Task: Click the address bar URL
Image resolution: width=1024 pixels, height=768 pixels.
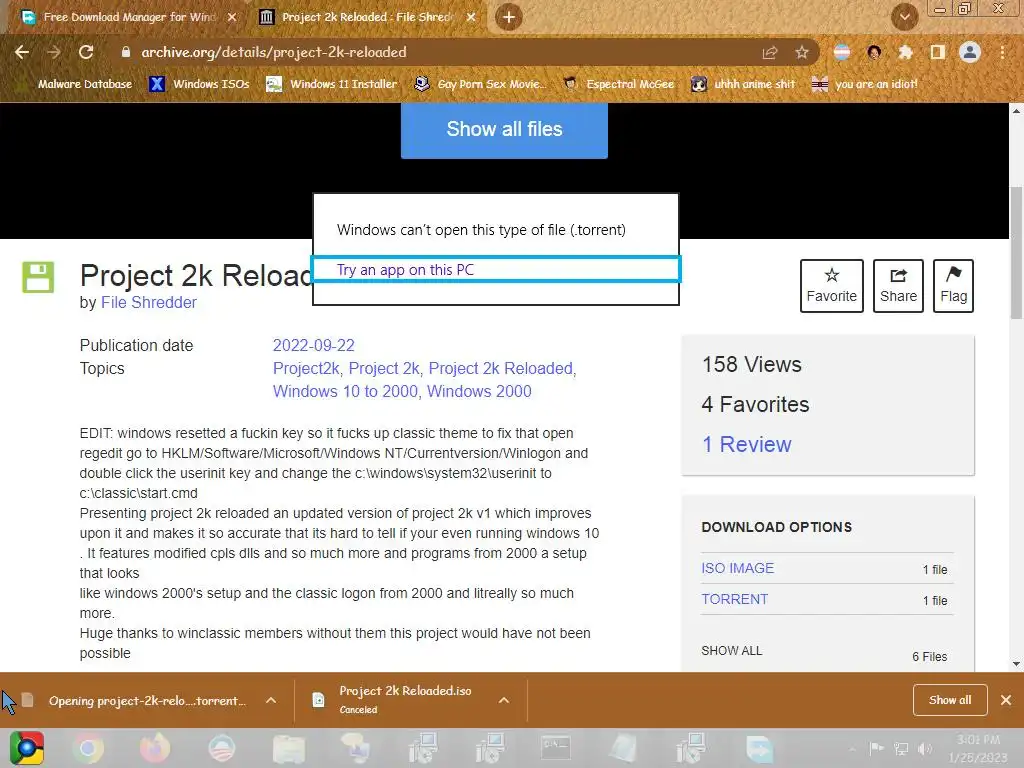Action: click(274, 52)
